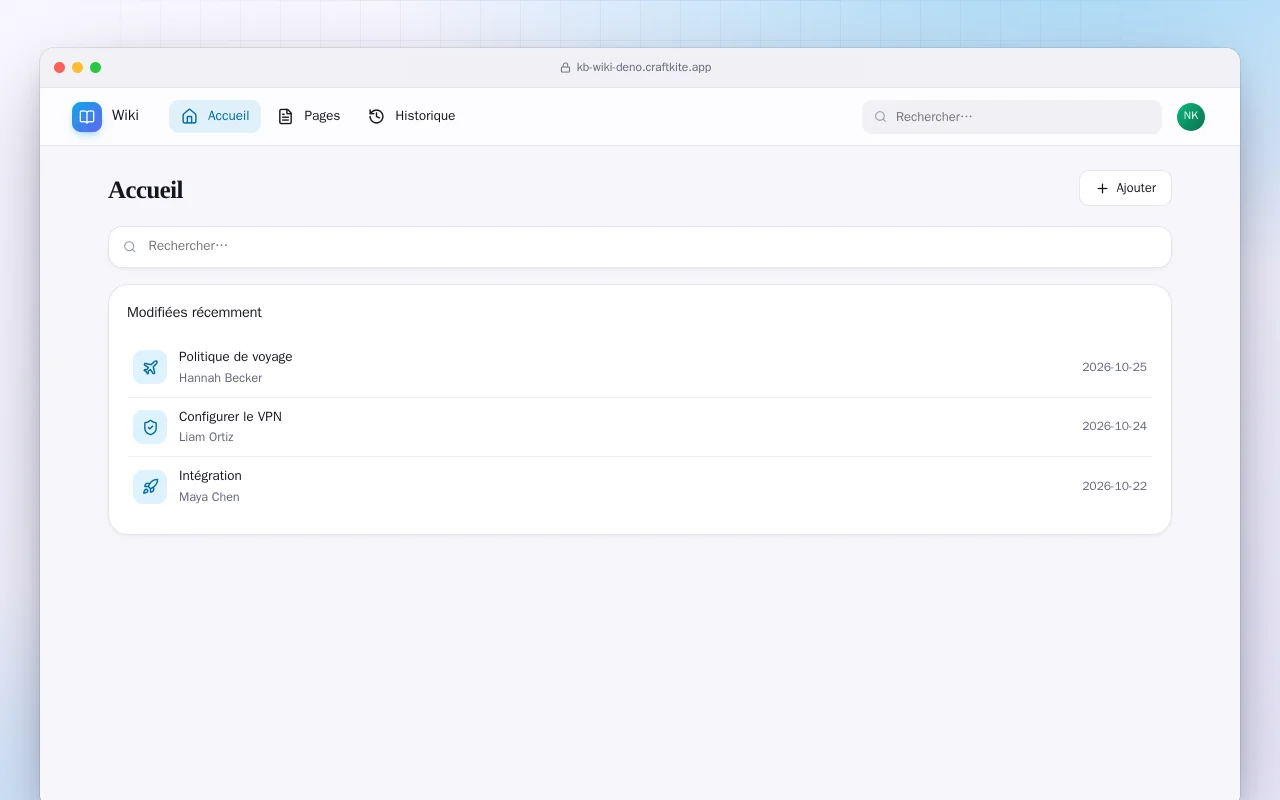1280x800 pixels.
Task: Click the history clock icon beside Historique
Action: pos(377,116)
